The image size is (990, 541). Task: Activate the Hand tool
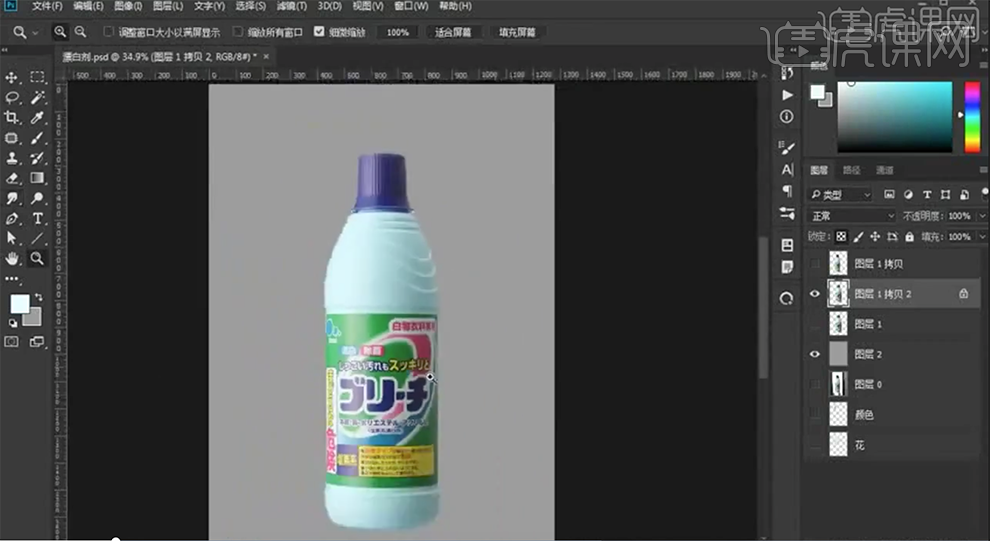pyautogui.click(x=13, y=258)
